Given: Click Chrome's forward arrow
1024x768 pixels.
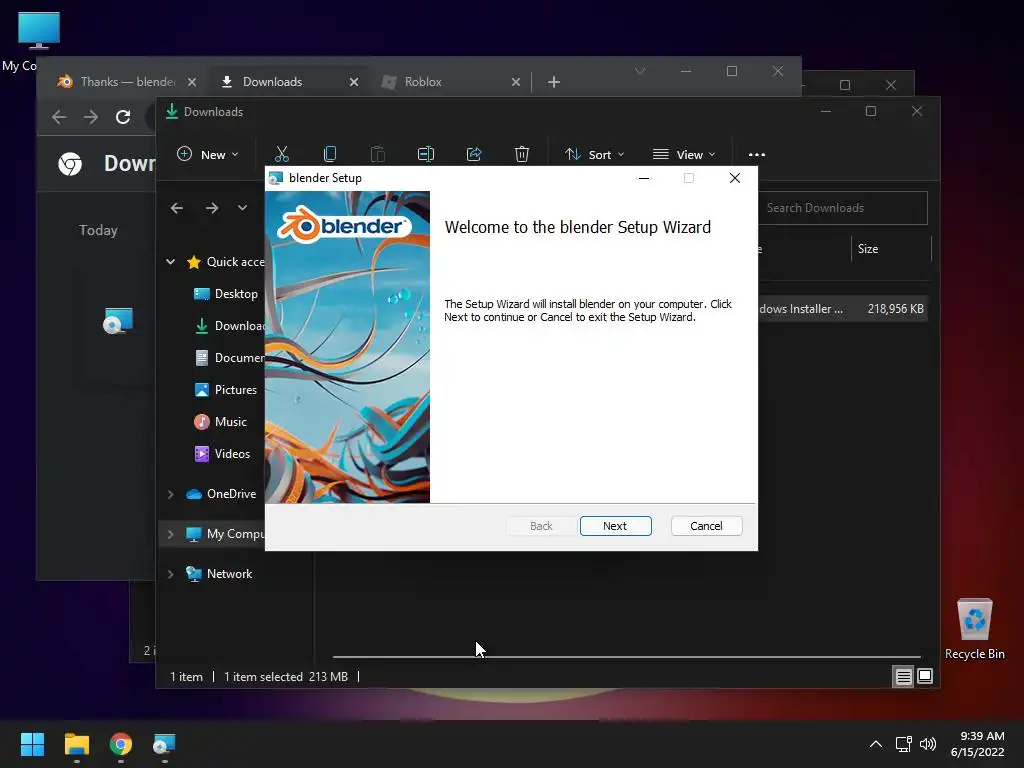Looking at the screenshot, I should (x=91, y=117).
